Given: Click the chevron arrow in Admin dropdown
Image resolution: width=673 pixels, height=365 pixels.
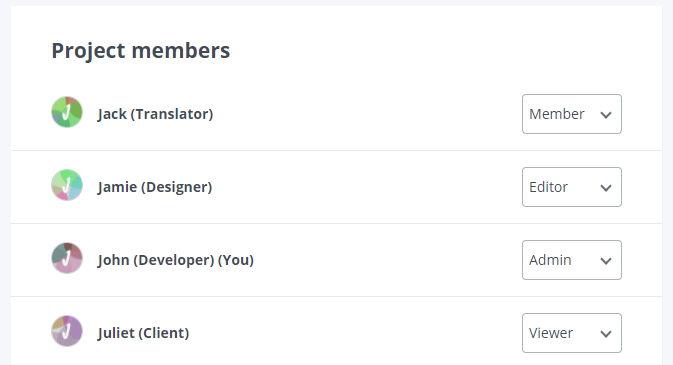Looking at the screenshot, I should point(606,261).
